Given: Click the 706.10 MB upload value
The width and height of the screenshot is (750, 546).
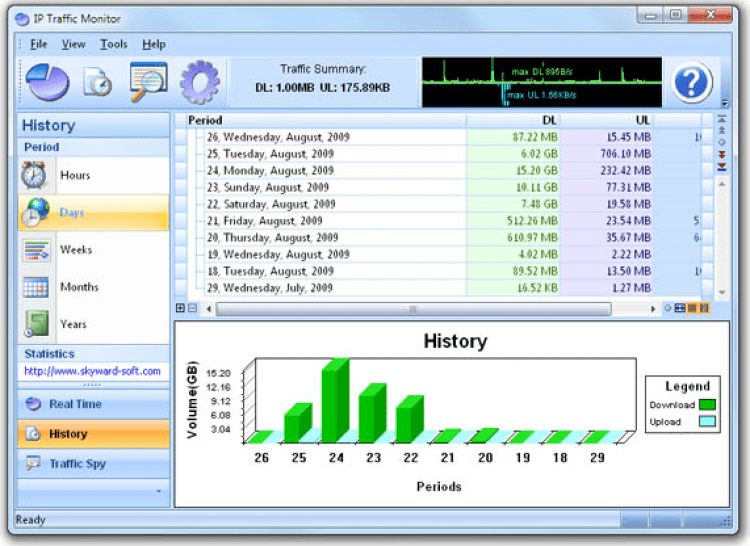Looking at the screenshot, I should 626,154.
